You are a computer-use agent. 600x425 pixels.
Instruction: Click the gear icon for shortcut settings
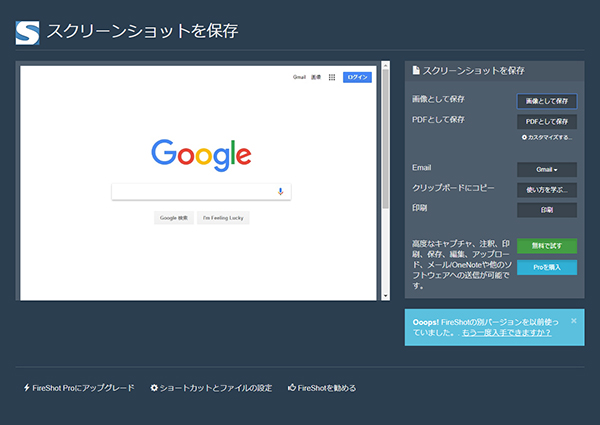154,388
